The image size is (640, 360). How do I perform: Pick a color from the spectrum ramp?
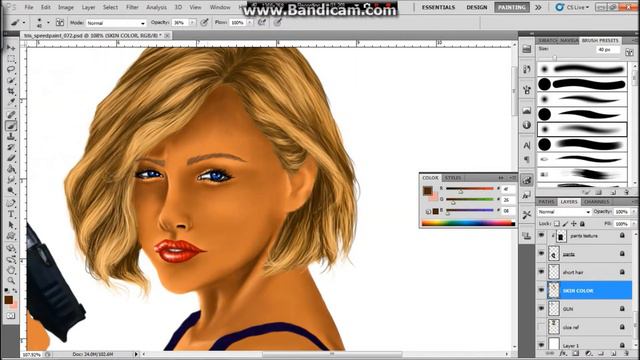pos(468,223)
